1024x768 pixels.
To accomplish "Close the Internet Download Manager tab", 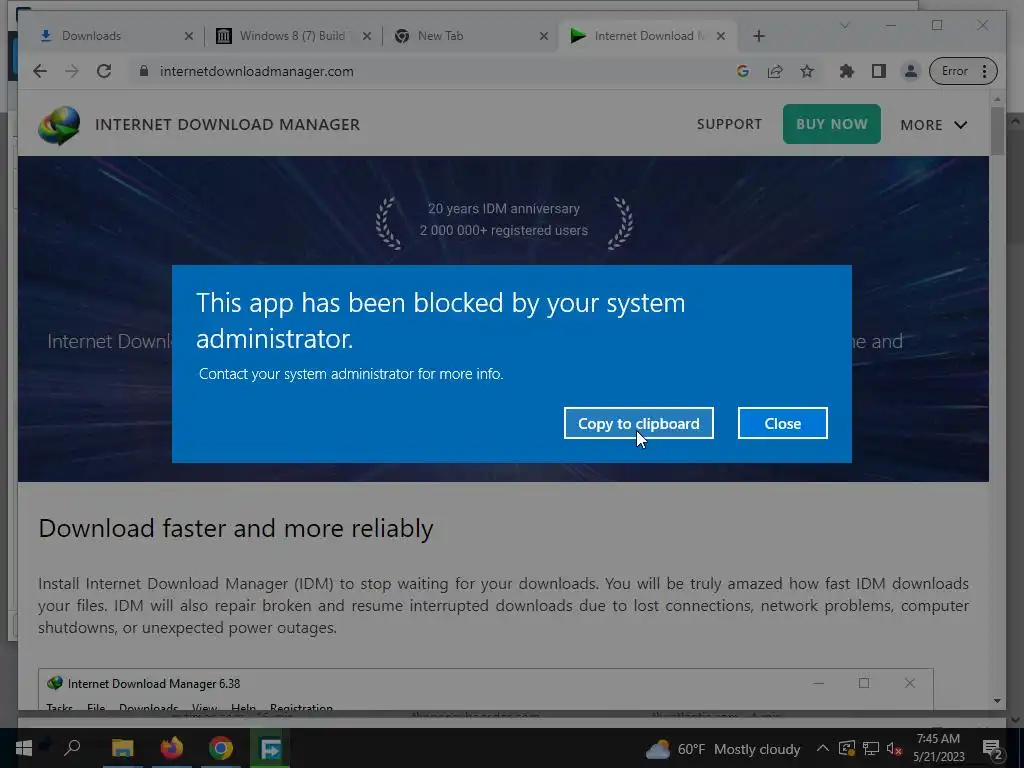I will [x=721, y=36].
